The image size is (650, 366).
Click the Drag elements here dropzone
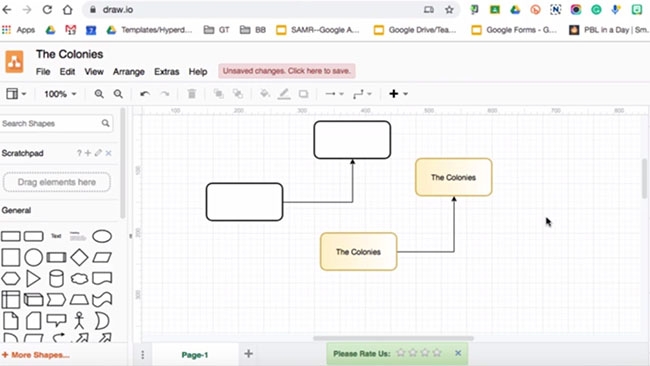57,182
